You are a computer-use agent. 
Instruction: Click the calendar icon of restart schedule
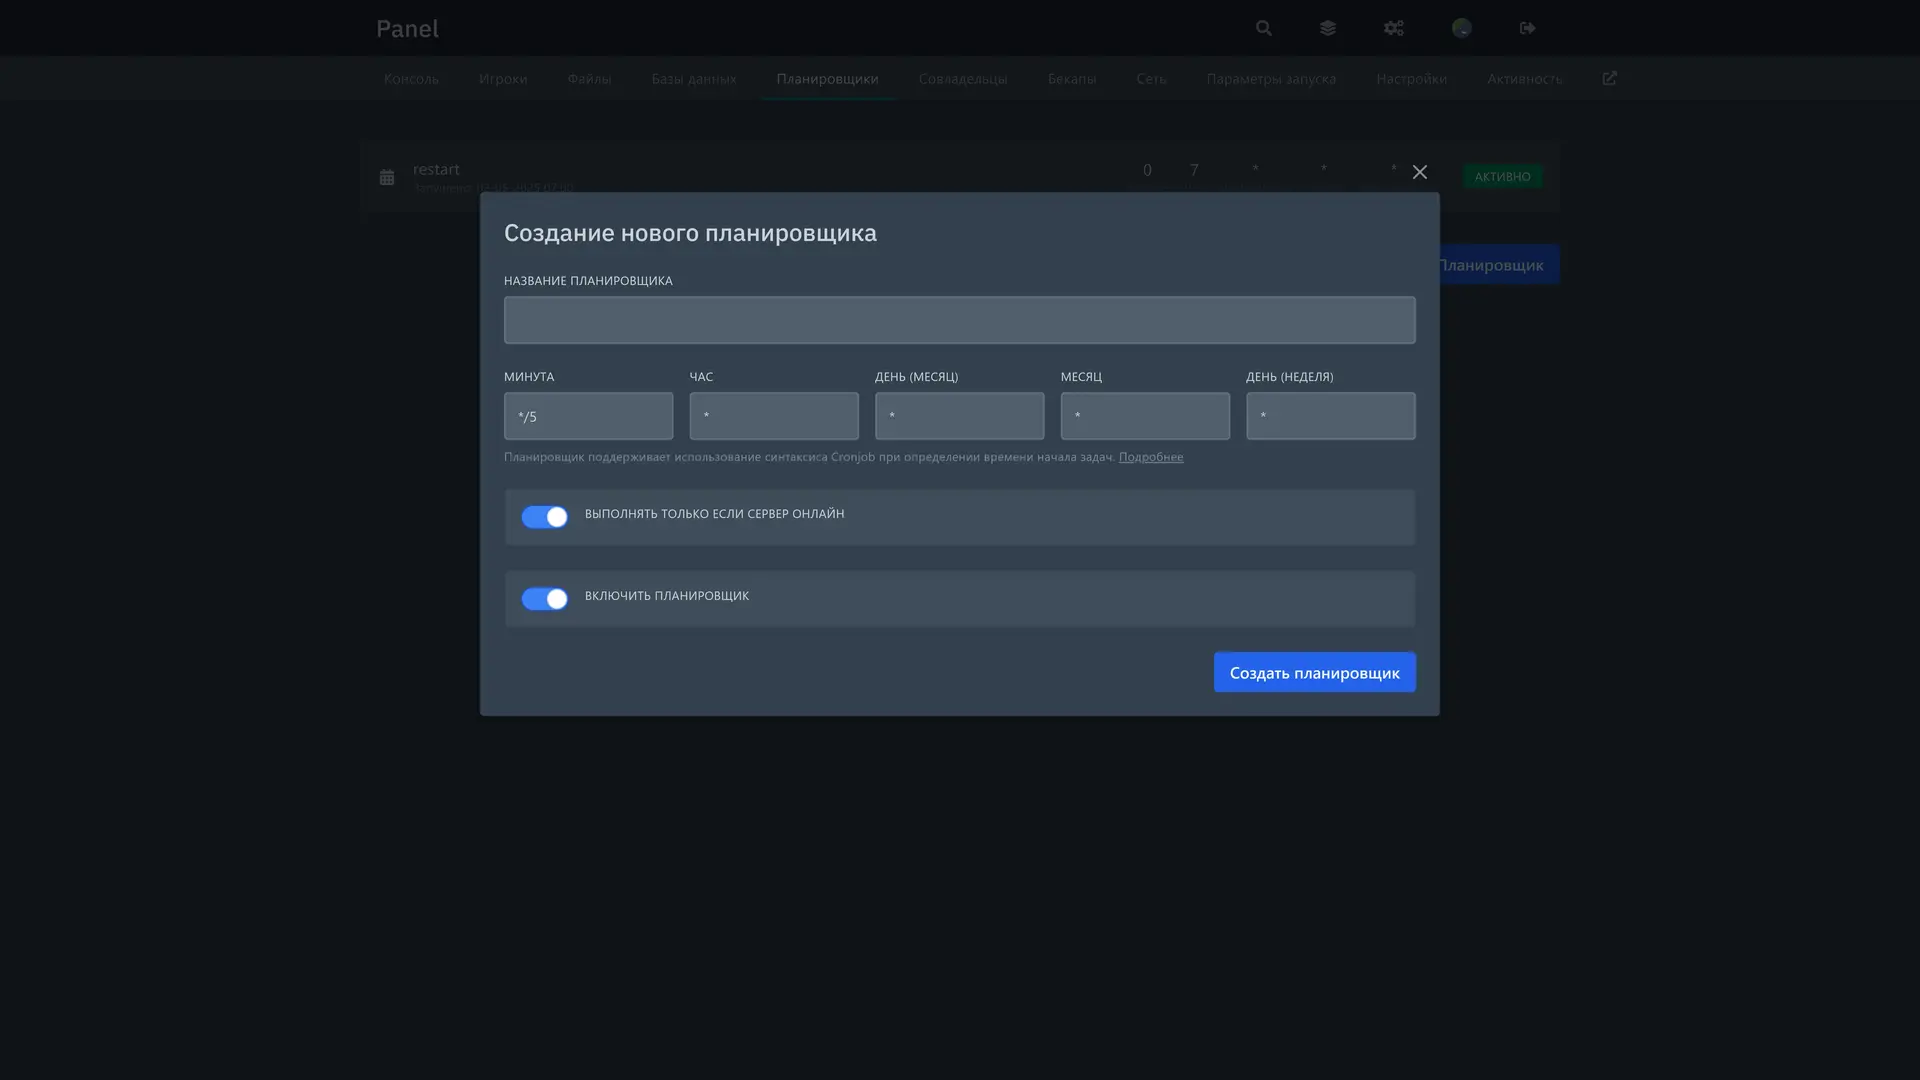pos(387,177)
